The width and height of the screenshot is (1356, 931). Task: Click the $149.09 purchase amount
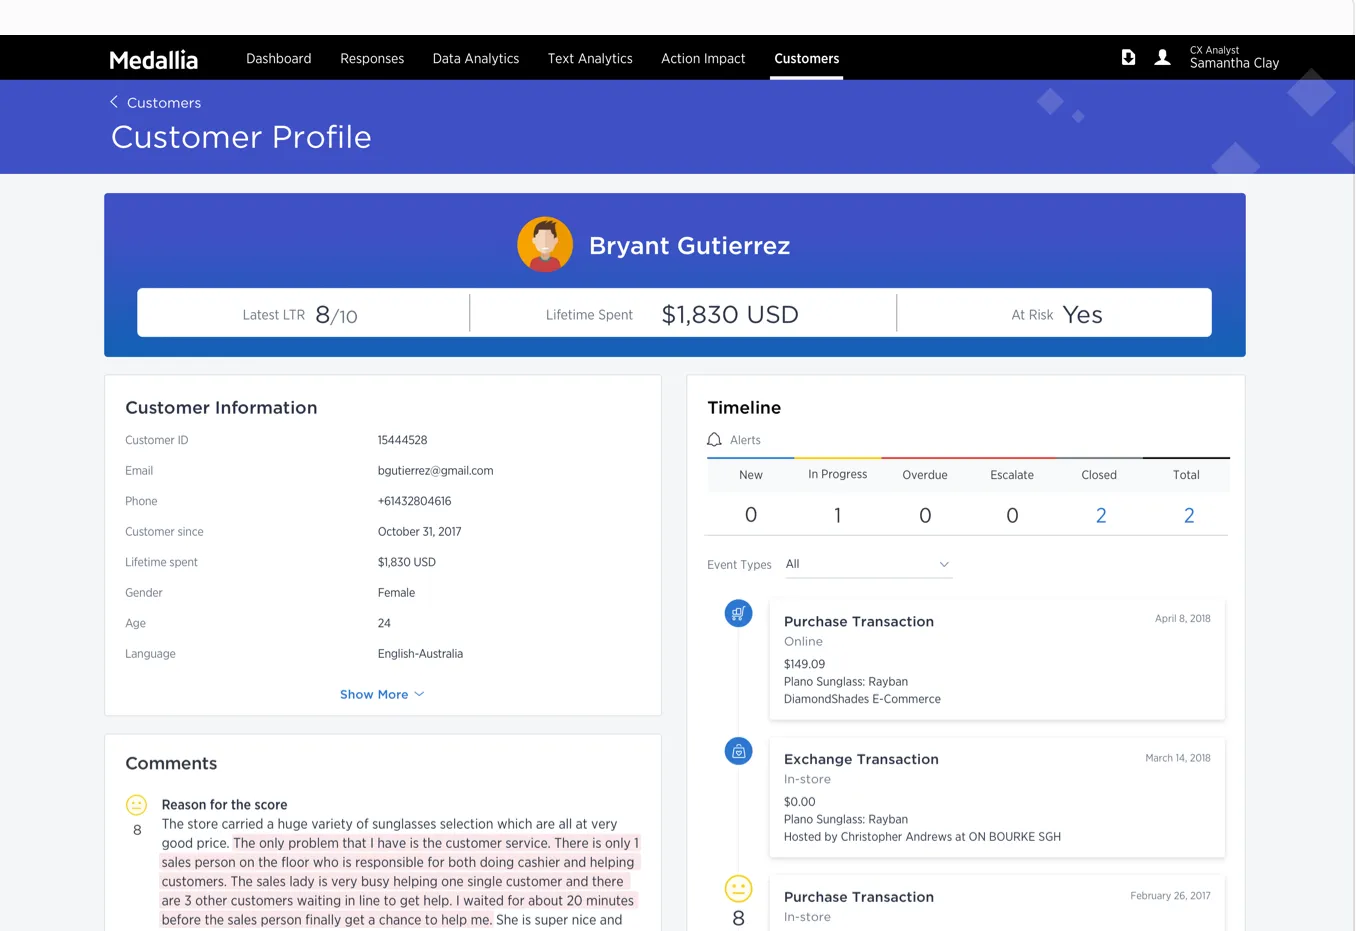[804, 664]
